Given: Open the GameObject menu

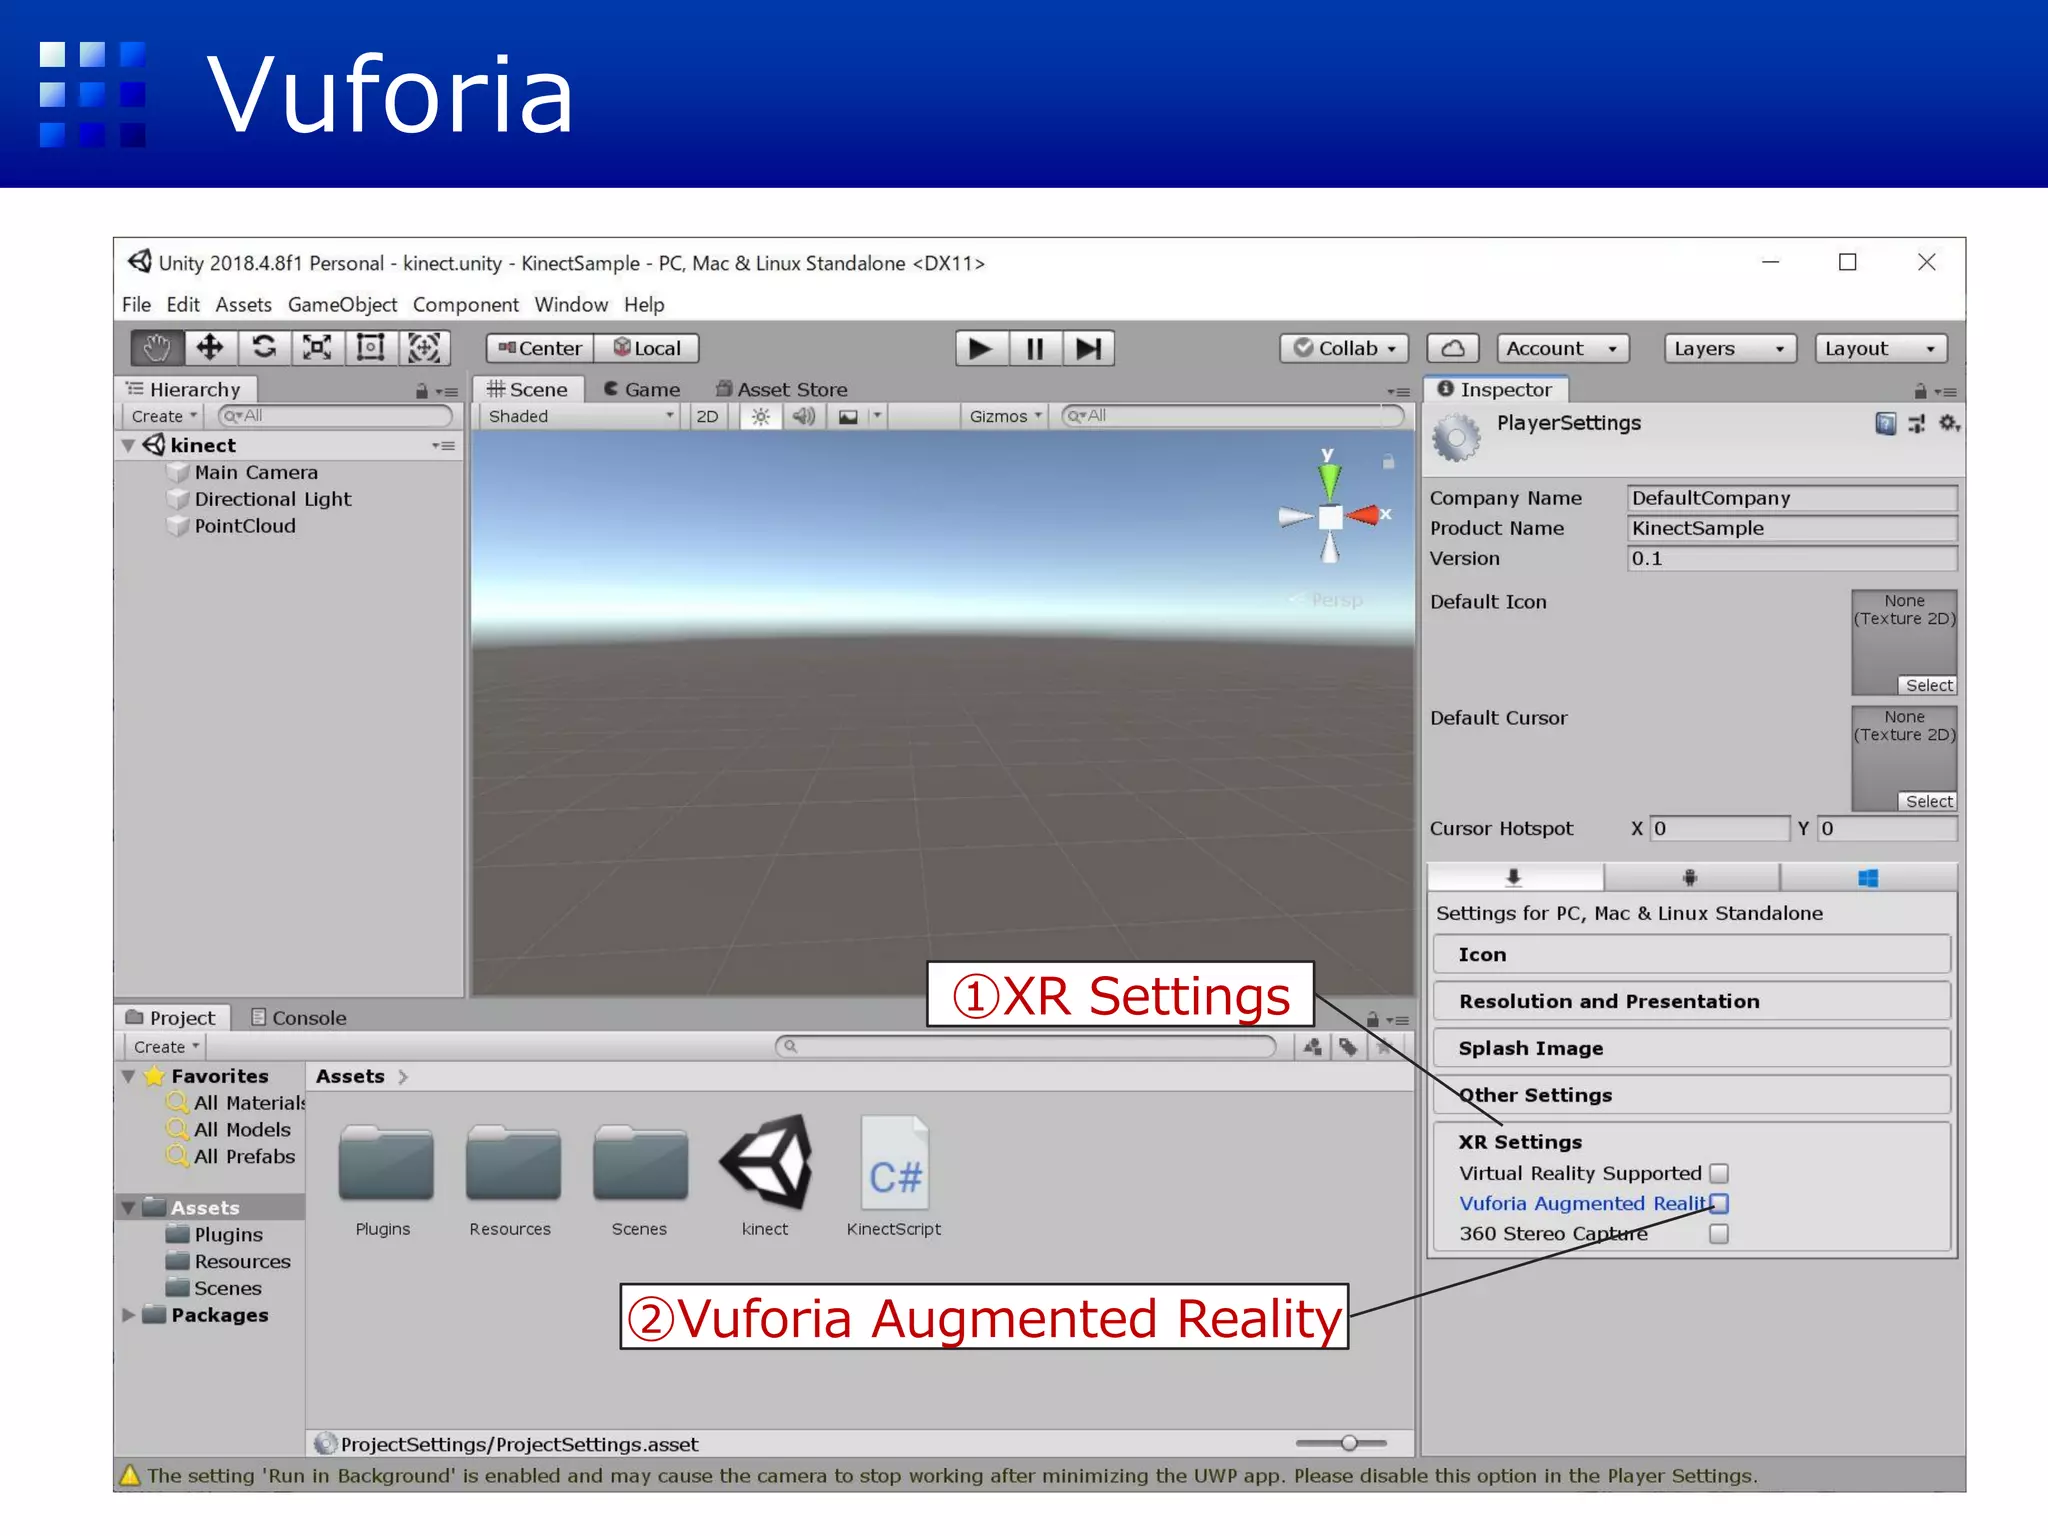Looking at the screenshot, I should (342, 305).
